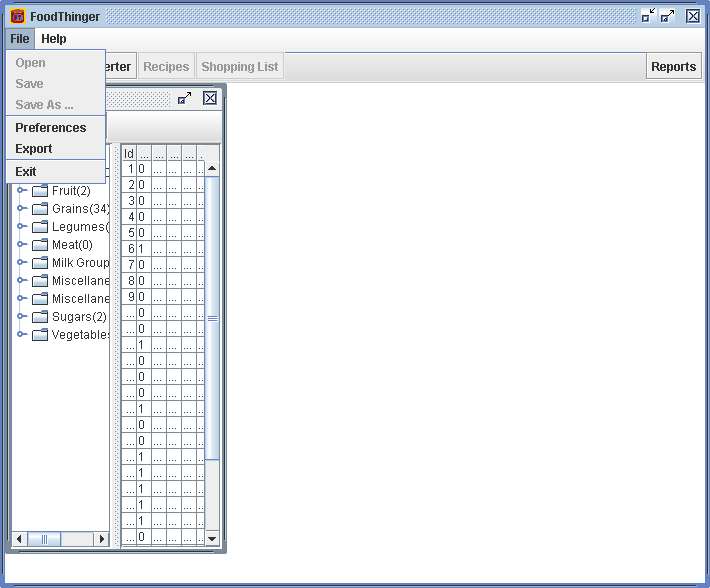This screenshot has height=588, width=710.
Task: Choose Exit from the File menu
Action: pyautogui.click(x=26, y=172)
